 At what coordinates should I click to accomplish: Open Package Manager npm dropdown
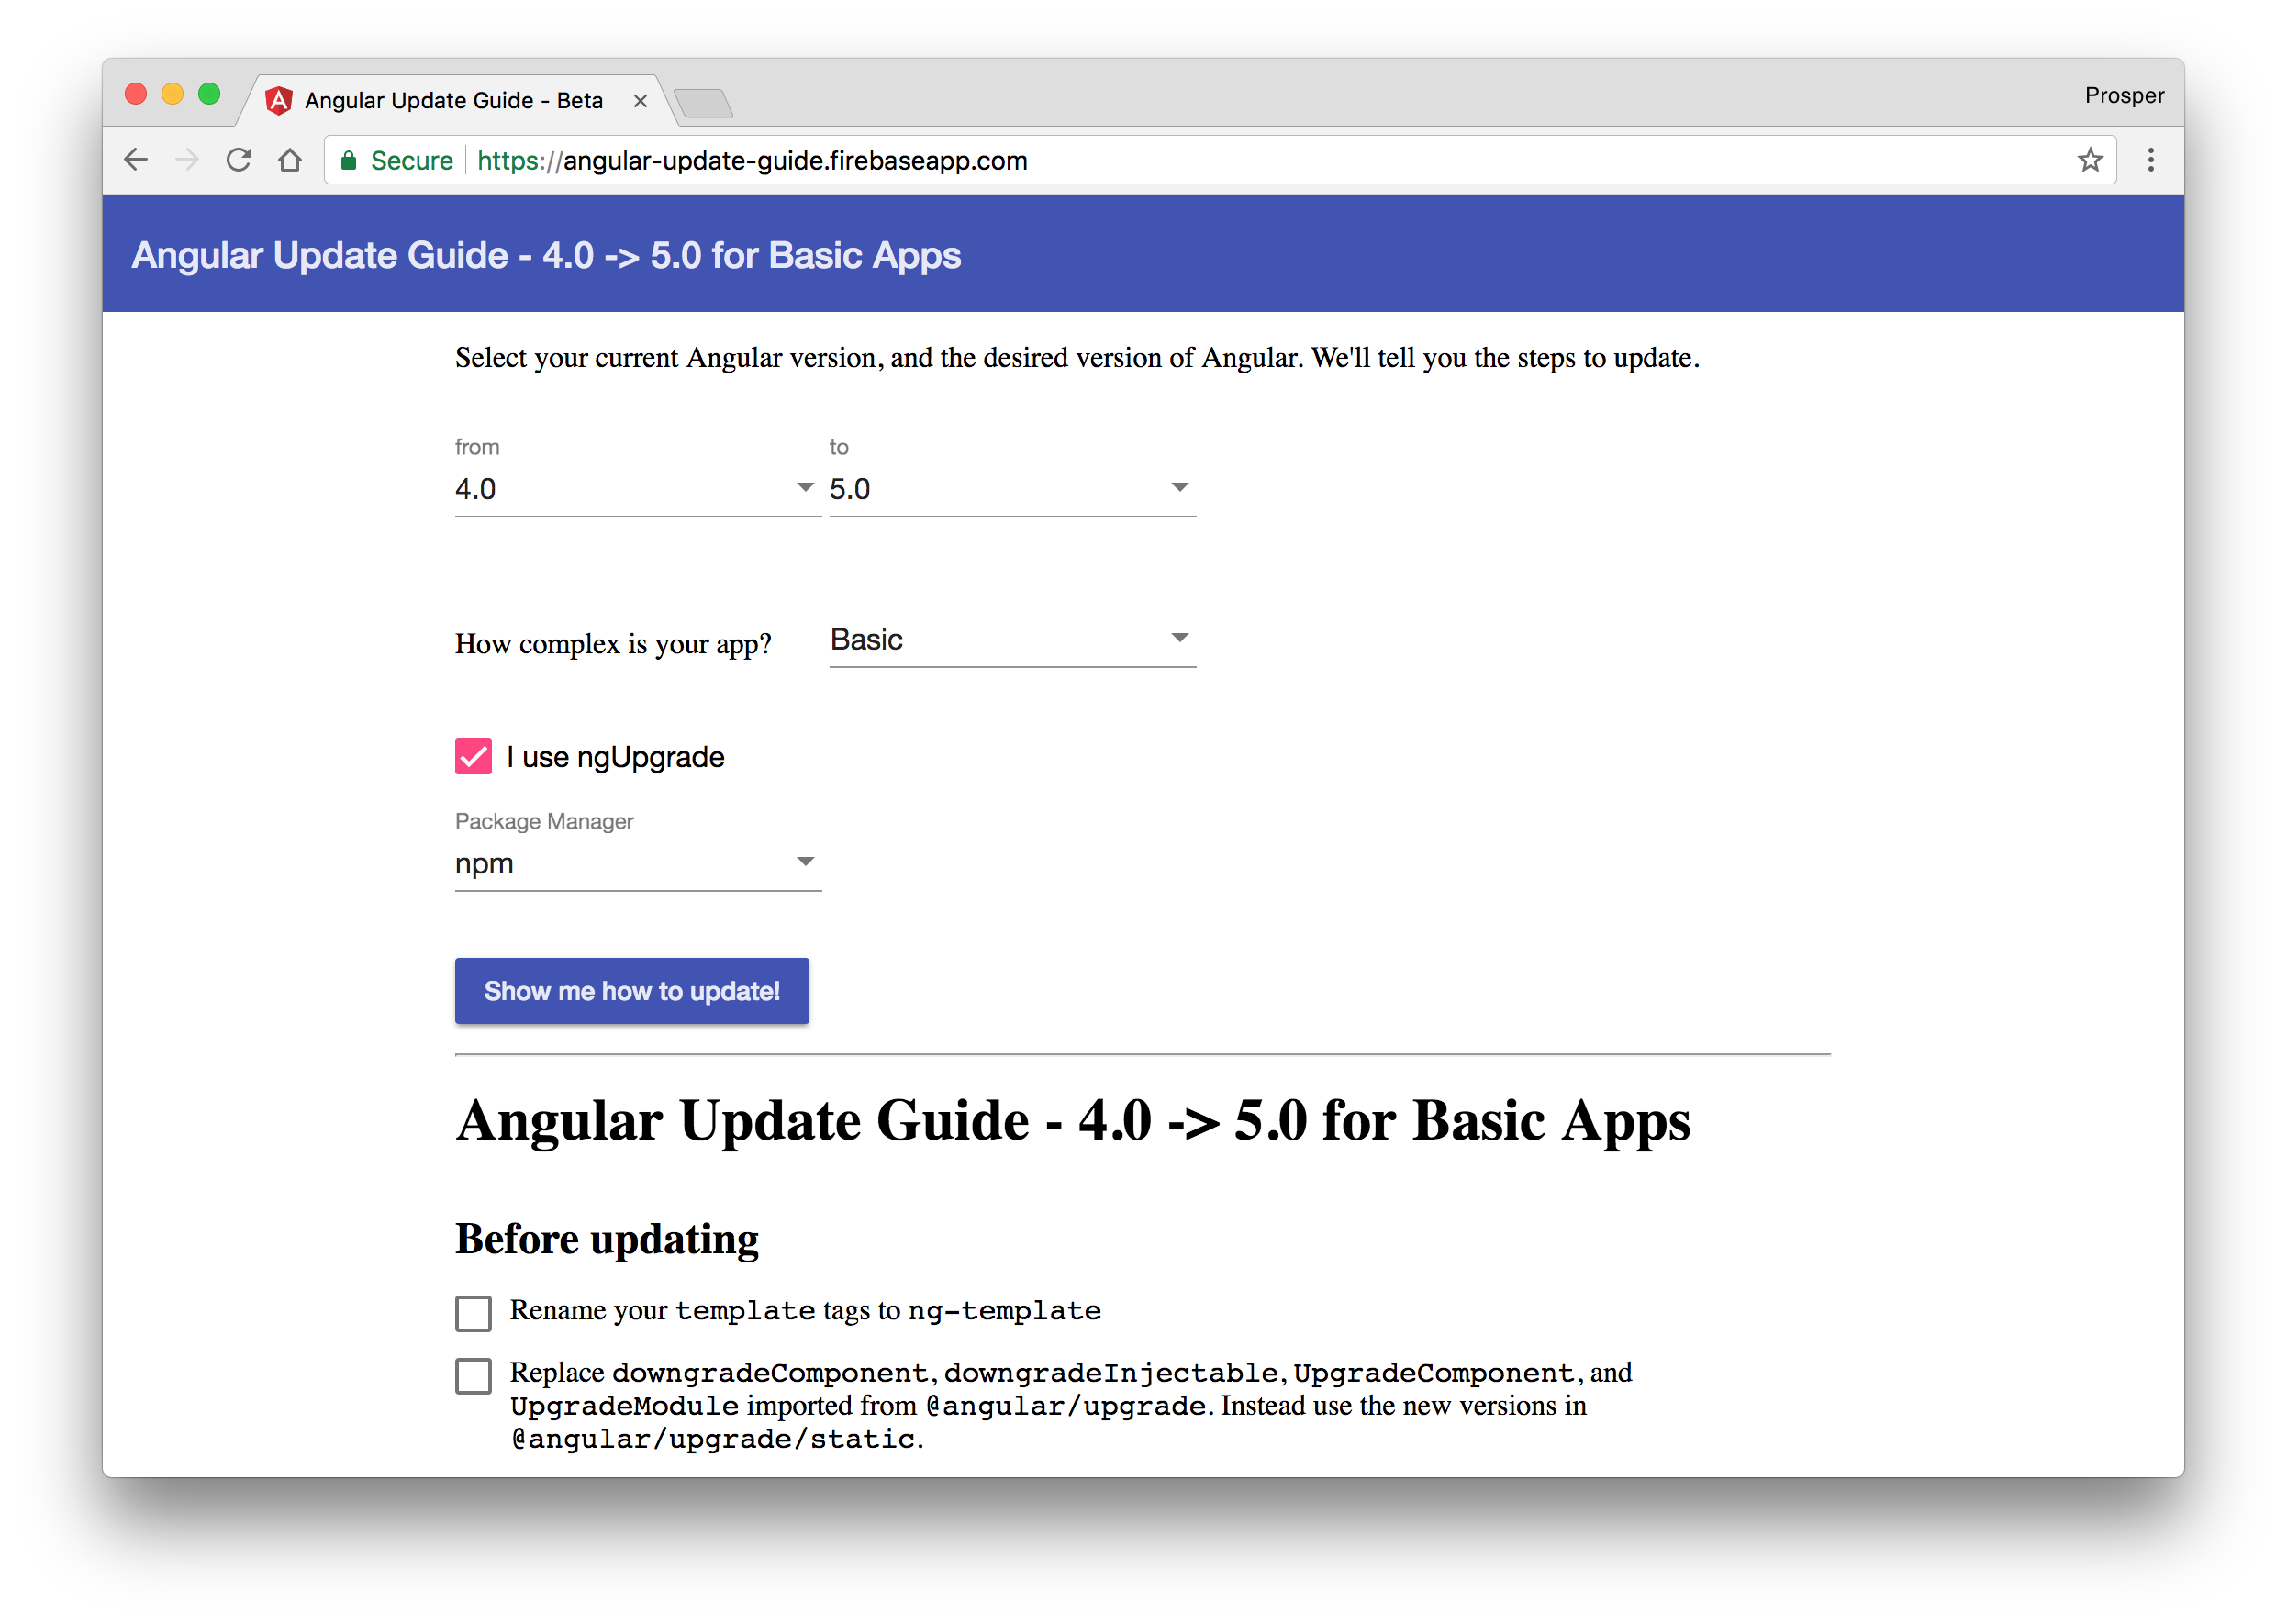pyautogui.click(x=637, y=863)
